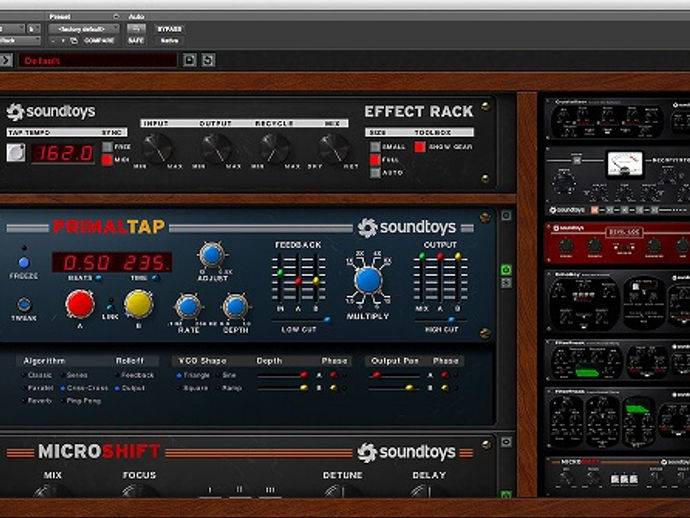
Task: Select Ping Pong algorithm
Action: click(81, 400)
